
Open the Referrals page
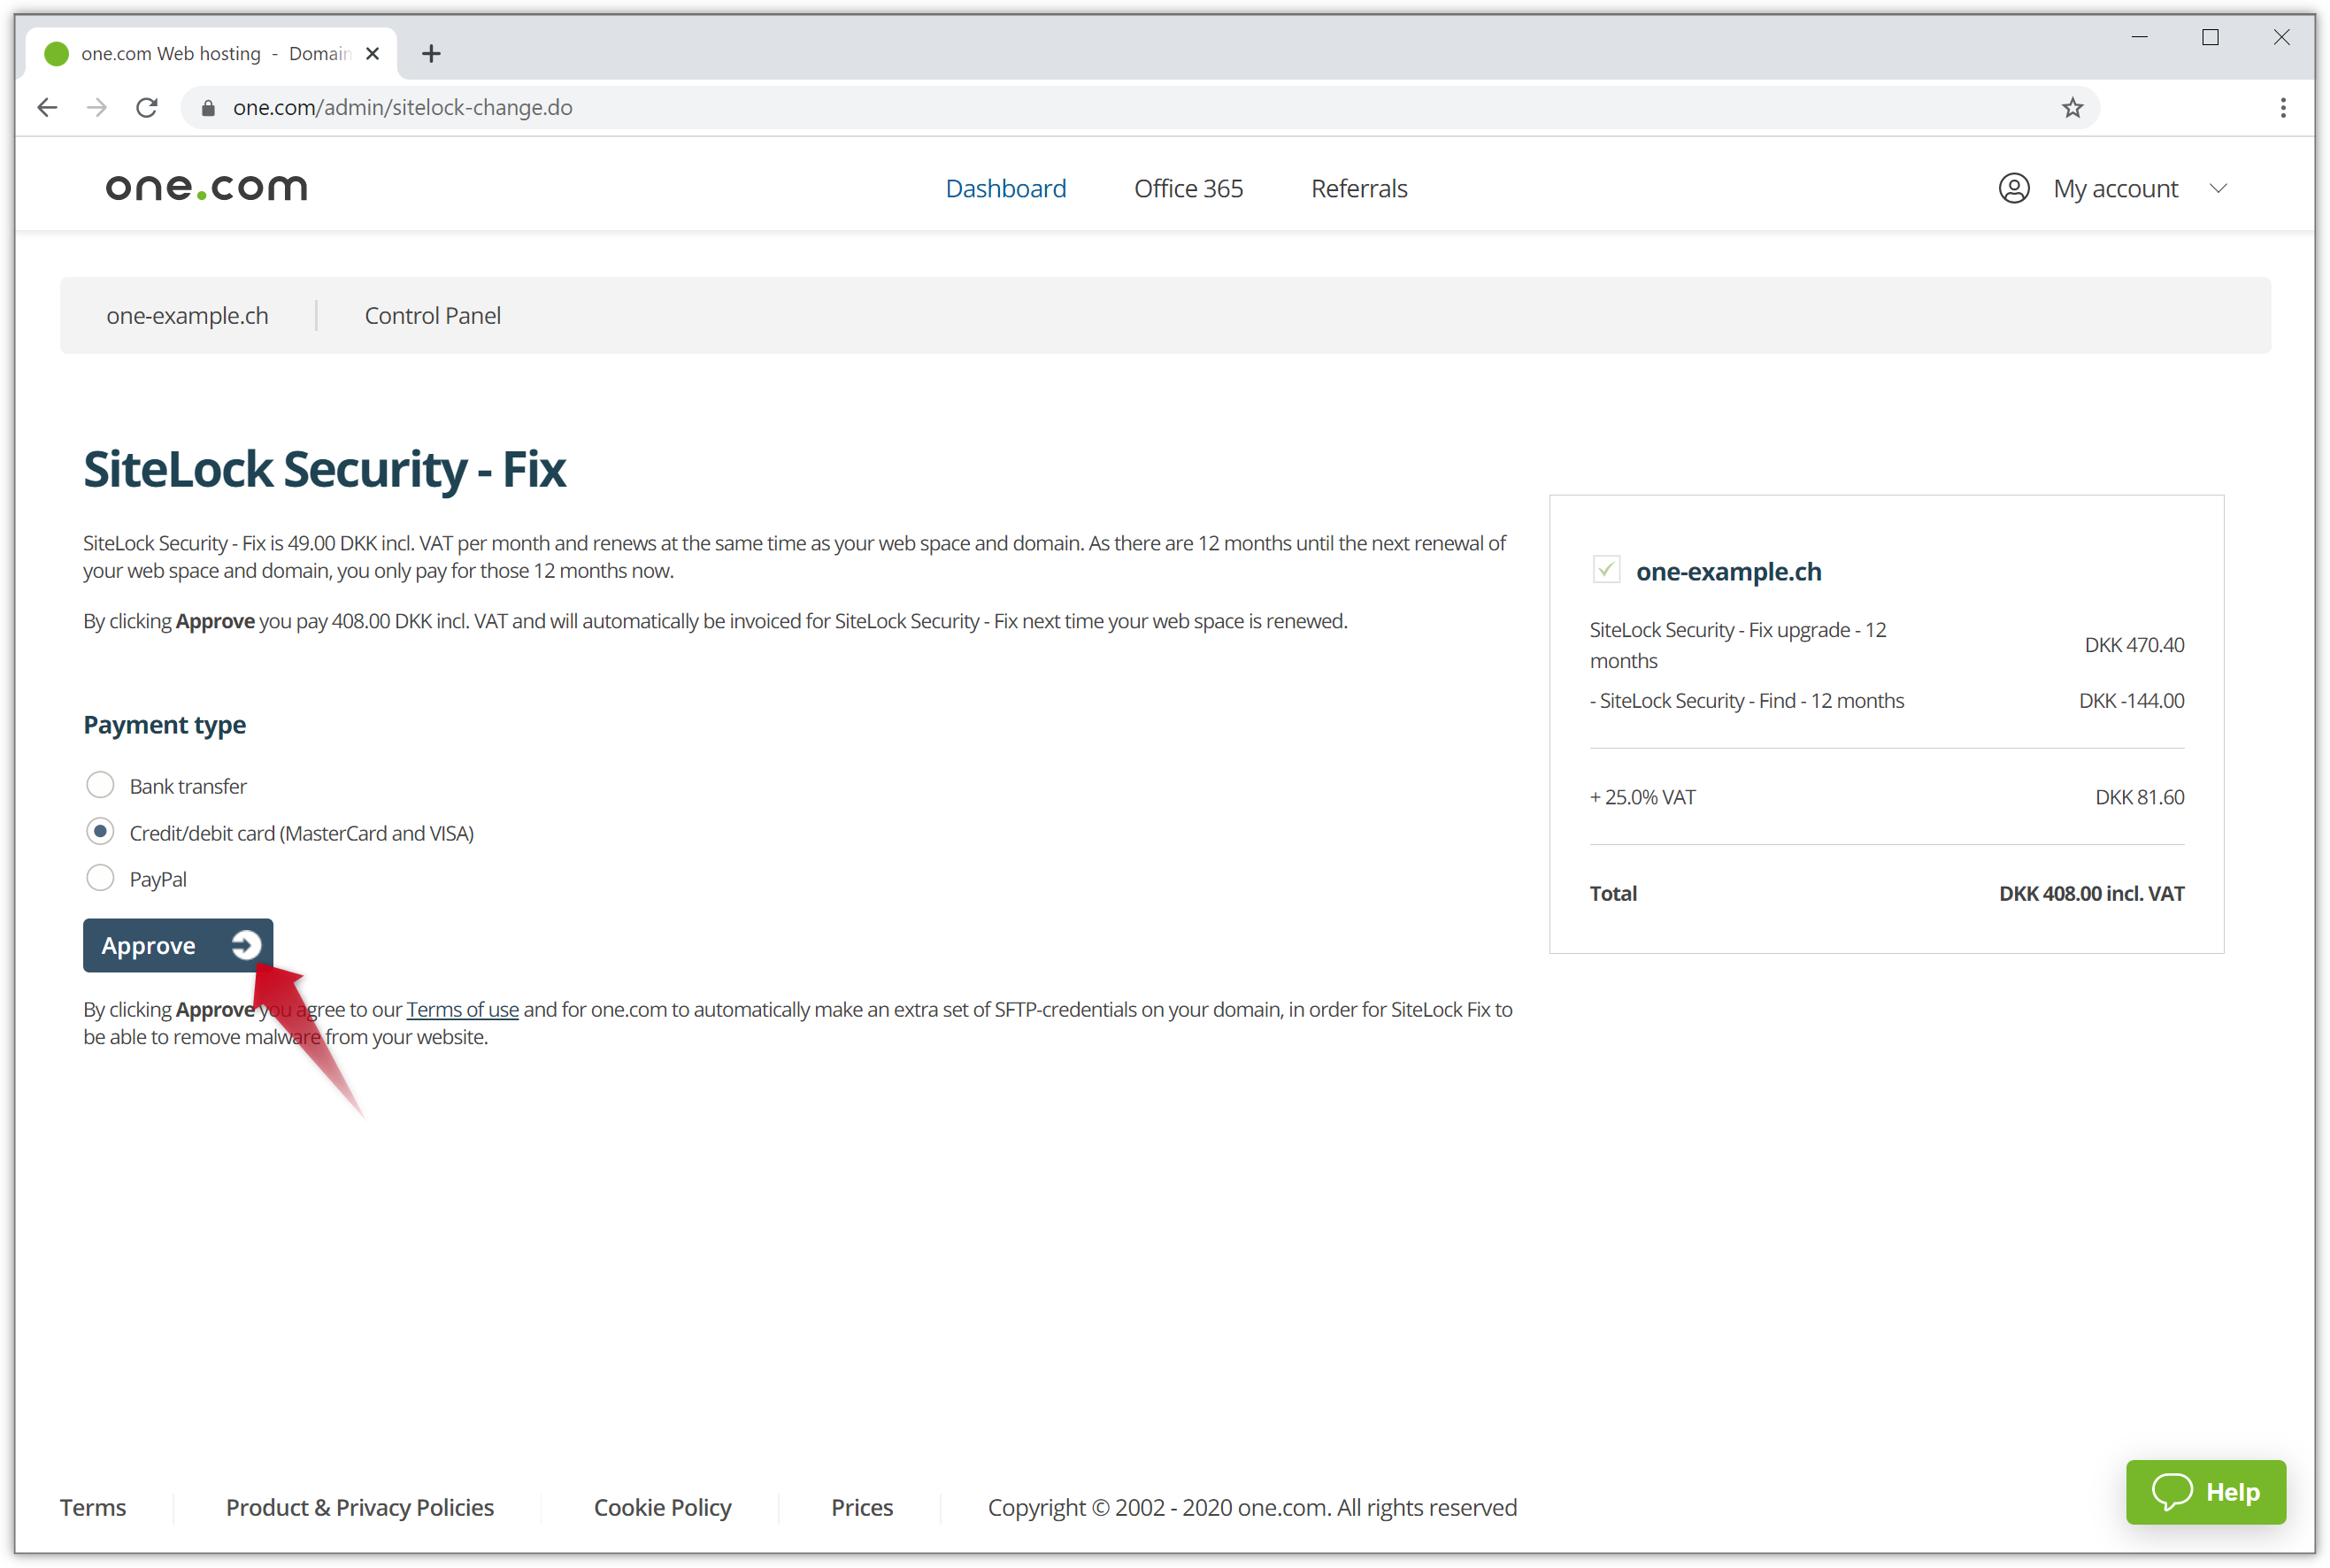point(1359,188)
